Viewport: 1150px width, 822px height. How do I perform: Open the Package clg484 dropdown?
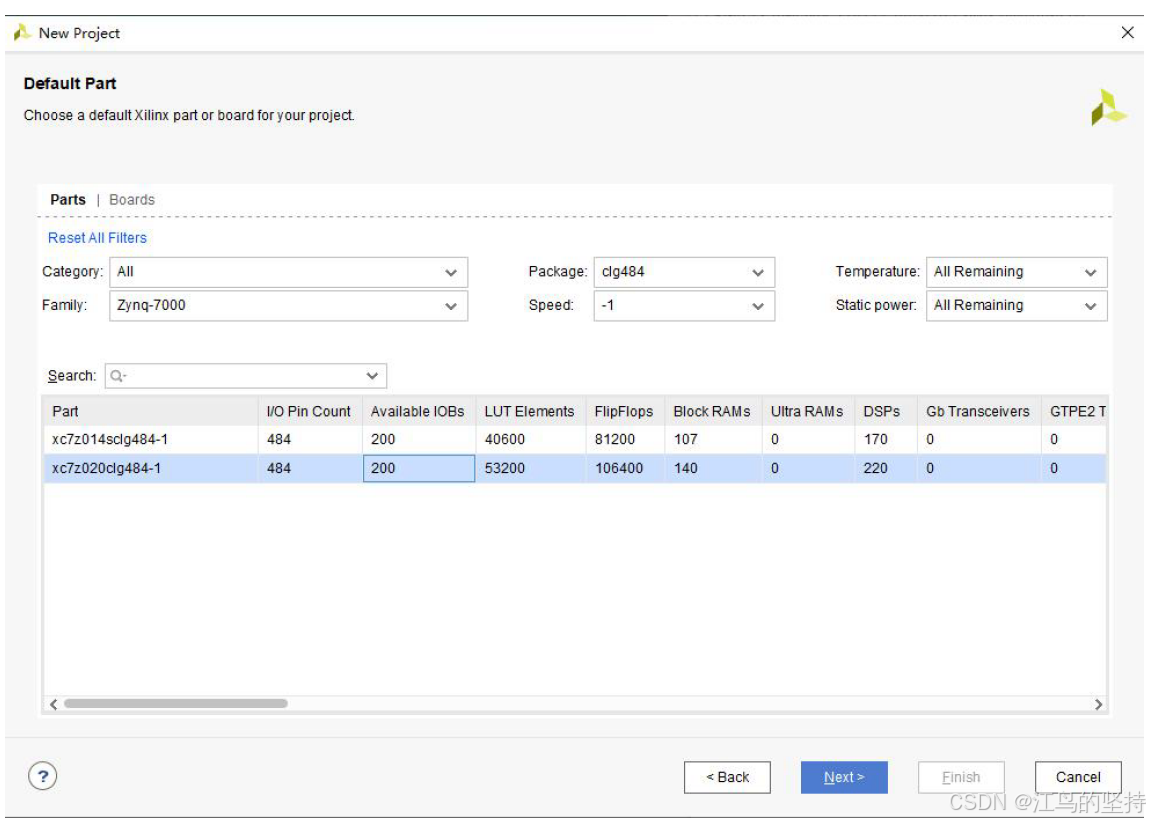pyautogui.click(x=684, y=272)
